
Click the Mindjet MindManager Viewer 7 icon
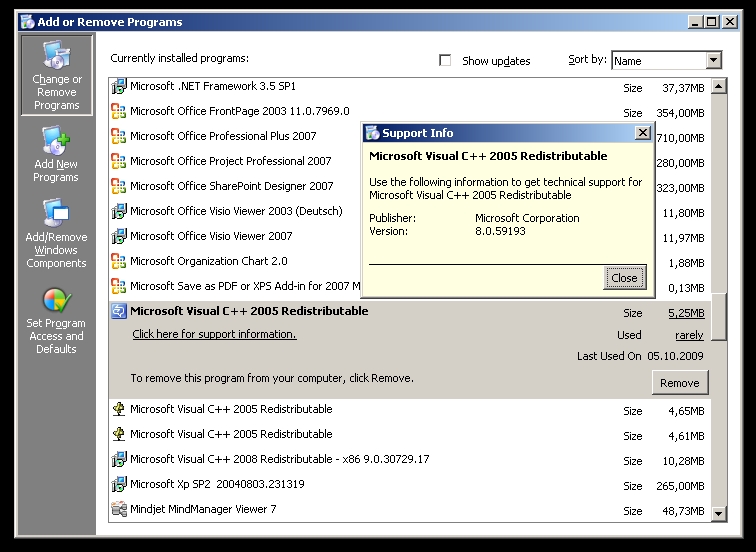pyautogui.click(x=119, y=509)
